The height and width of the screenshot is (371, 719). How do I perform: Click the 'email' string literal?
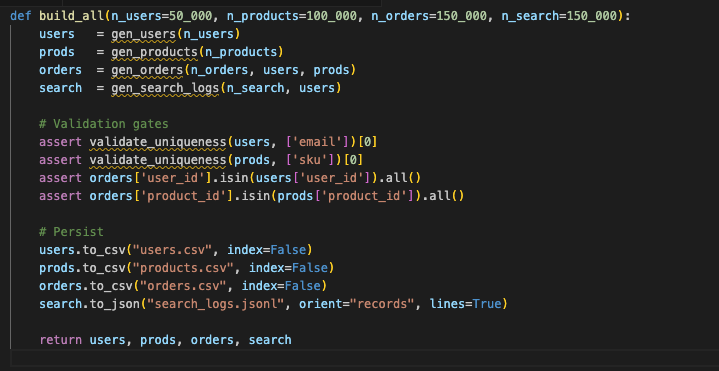coord(317,142)
